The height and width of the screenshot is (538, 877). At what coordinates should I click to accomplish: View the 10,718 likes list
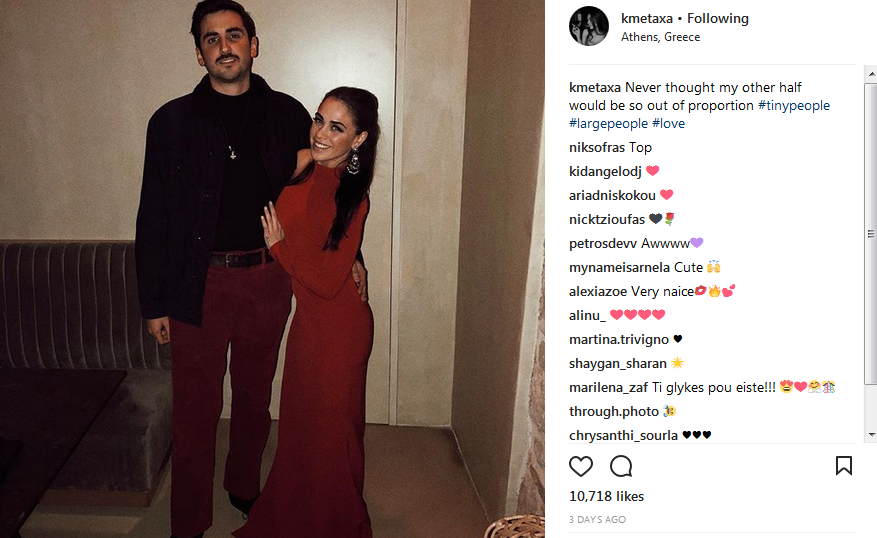(x=606, y=497)
